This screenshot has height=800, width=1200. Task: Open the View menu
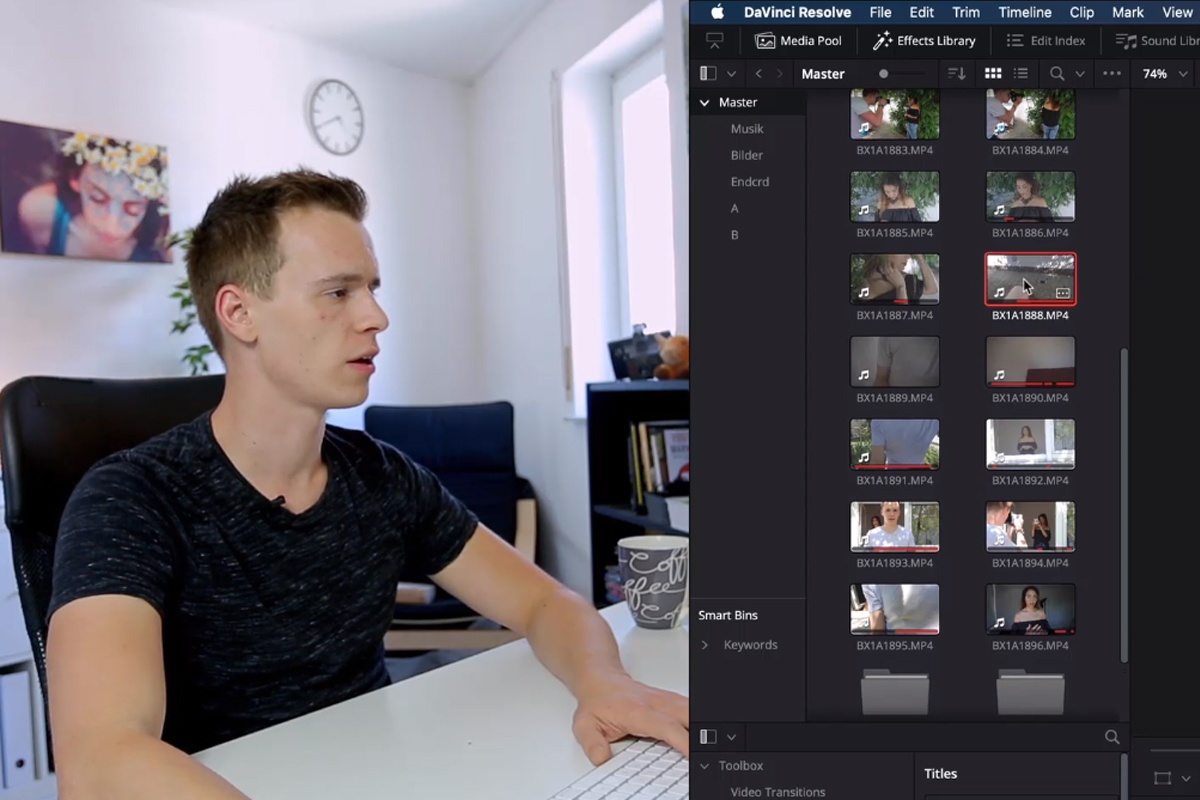tap(1177, 12)
